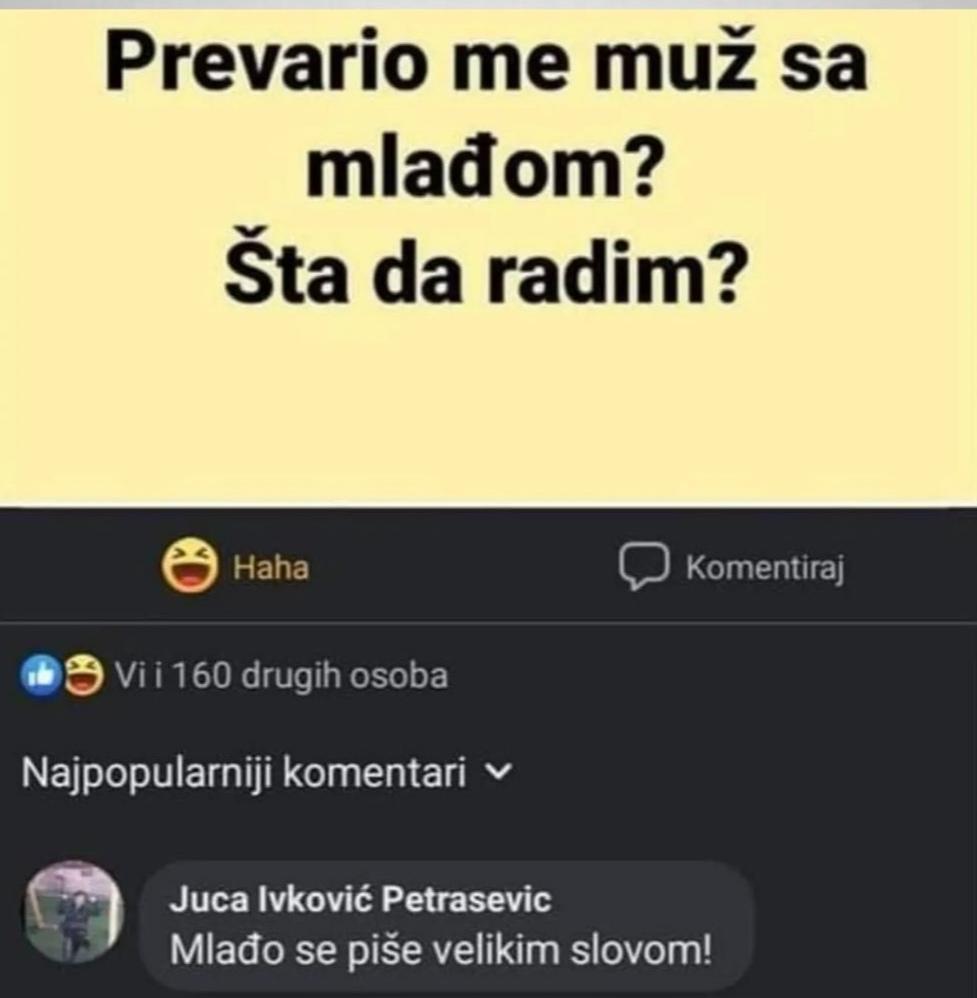View who reacted: Vi i 160 drugih osoba
The width and height of the screenshot is (977, 998).
click(281, 675)
